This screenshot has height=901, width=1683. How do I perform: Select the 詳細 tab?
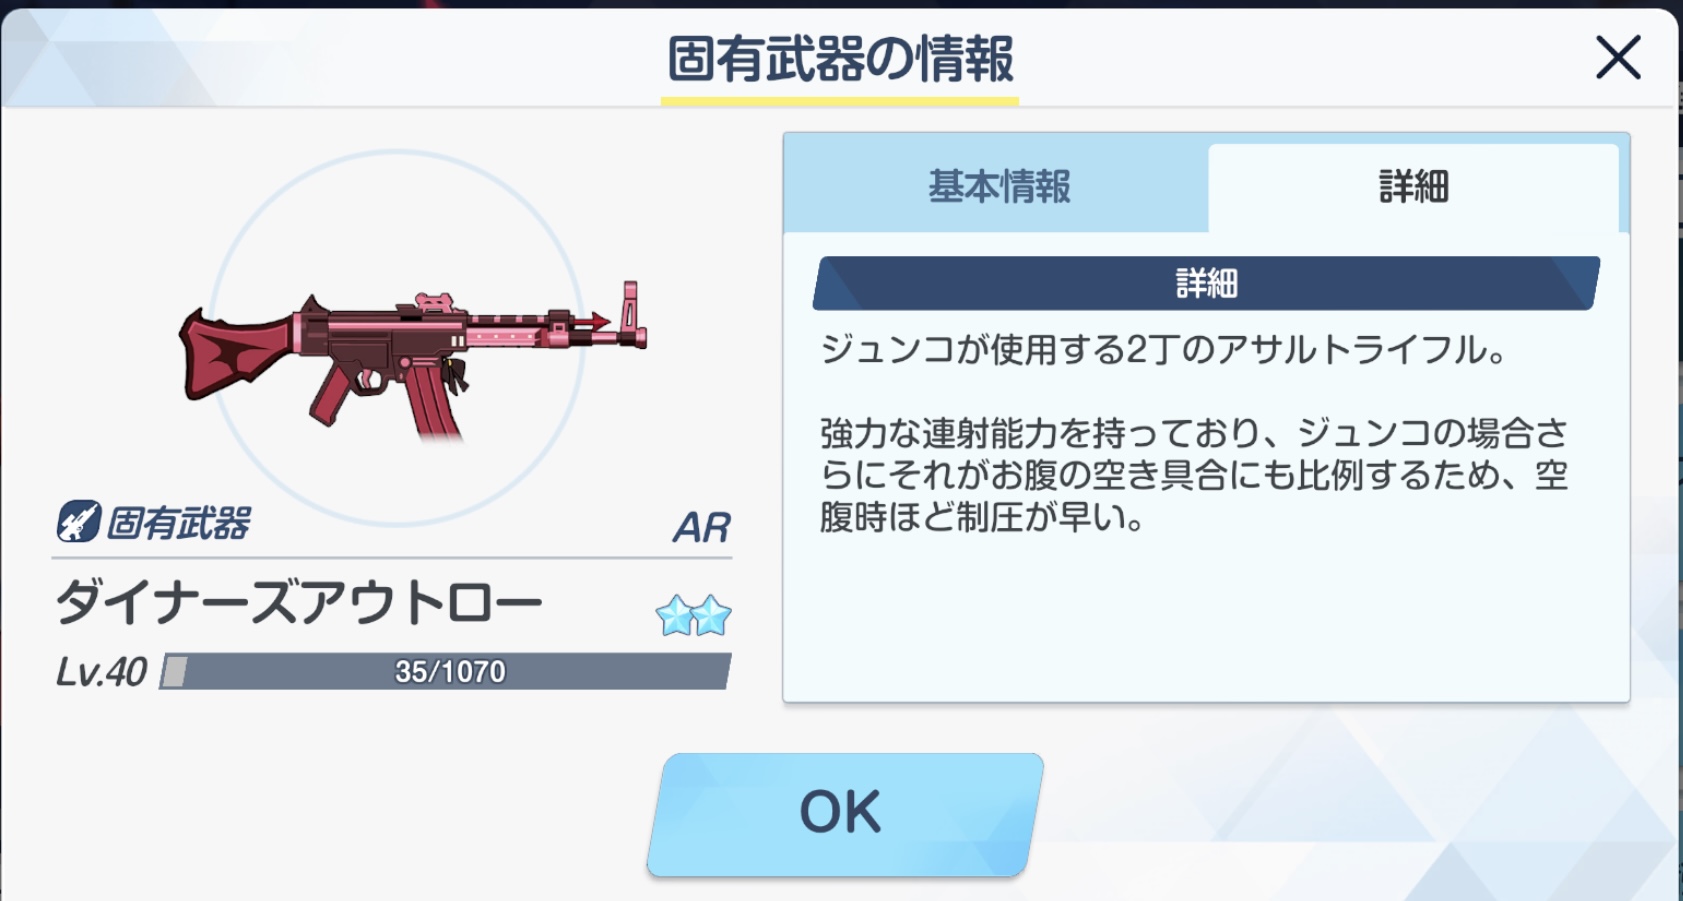coord(1413,187)
